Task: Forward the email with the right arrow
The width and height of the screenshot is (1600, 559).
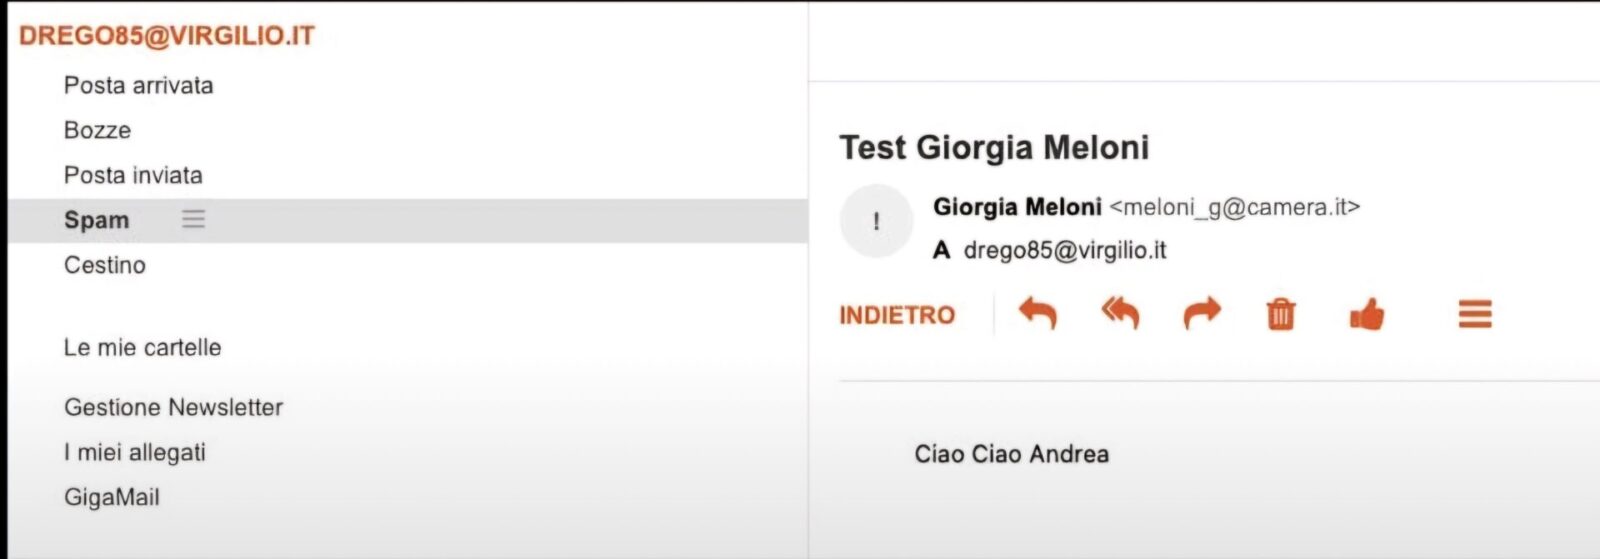Action: (1202, 314)
